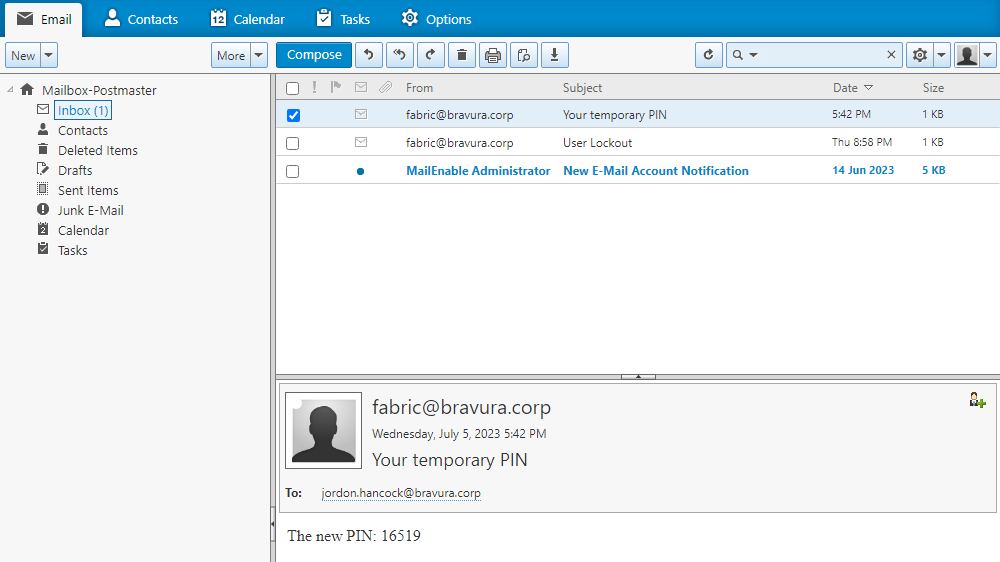Open the New E-Mail Account Notification message
Image resolution: width=1000 pixels, height=562 pixels.
point(656,170)
